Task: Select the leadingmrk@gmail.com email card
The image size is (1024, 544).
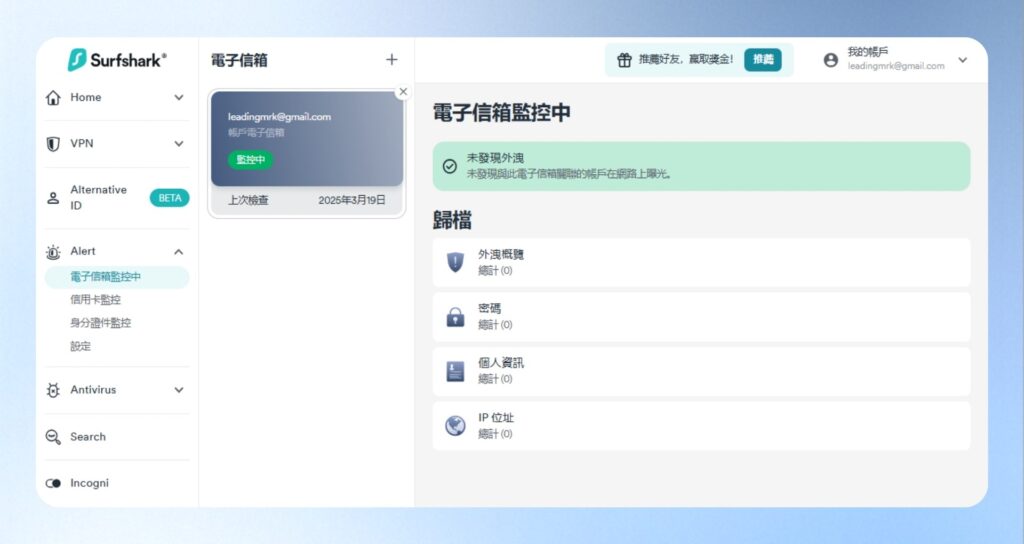Action: tap(307, 153)
